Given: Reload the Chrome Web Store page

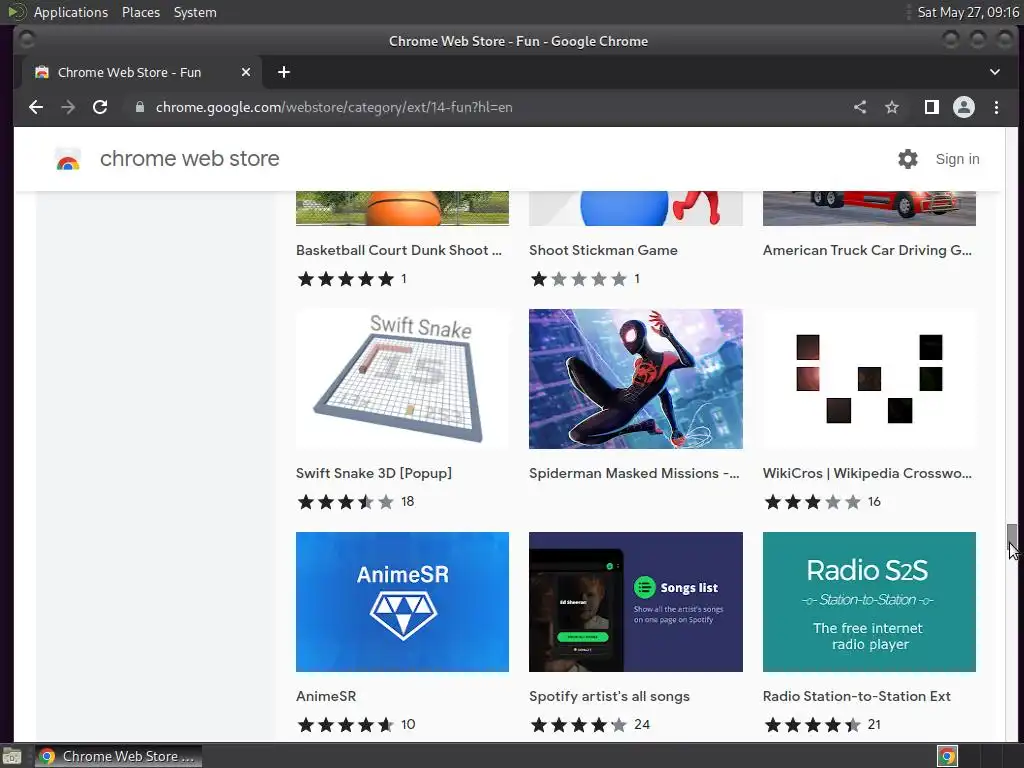Looking at the screenshot, I should click(x=100, y=107).
